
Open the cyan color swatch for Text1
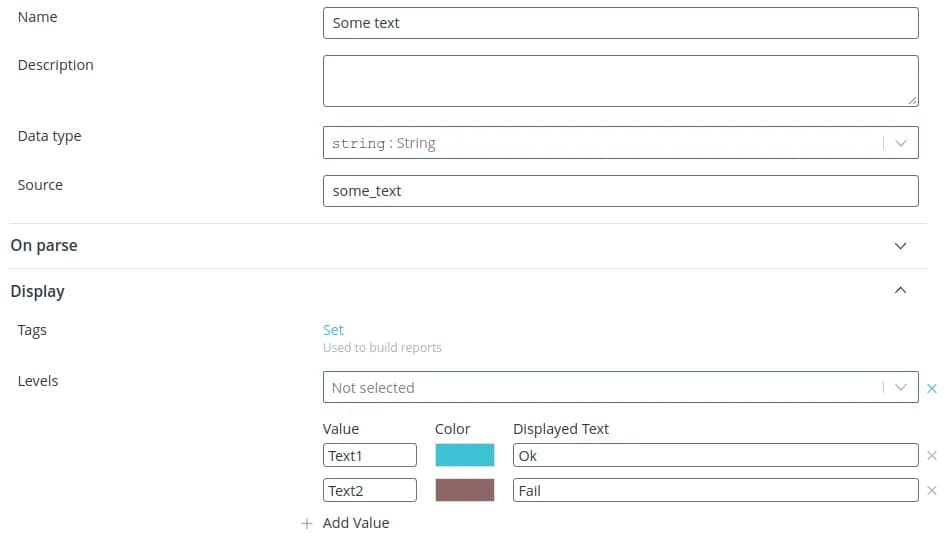tap(465, 455)
